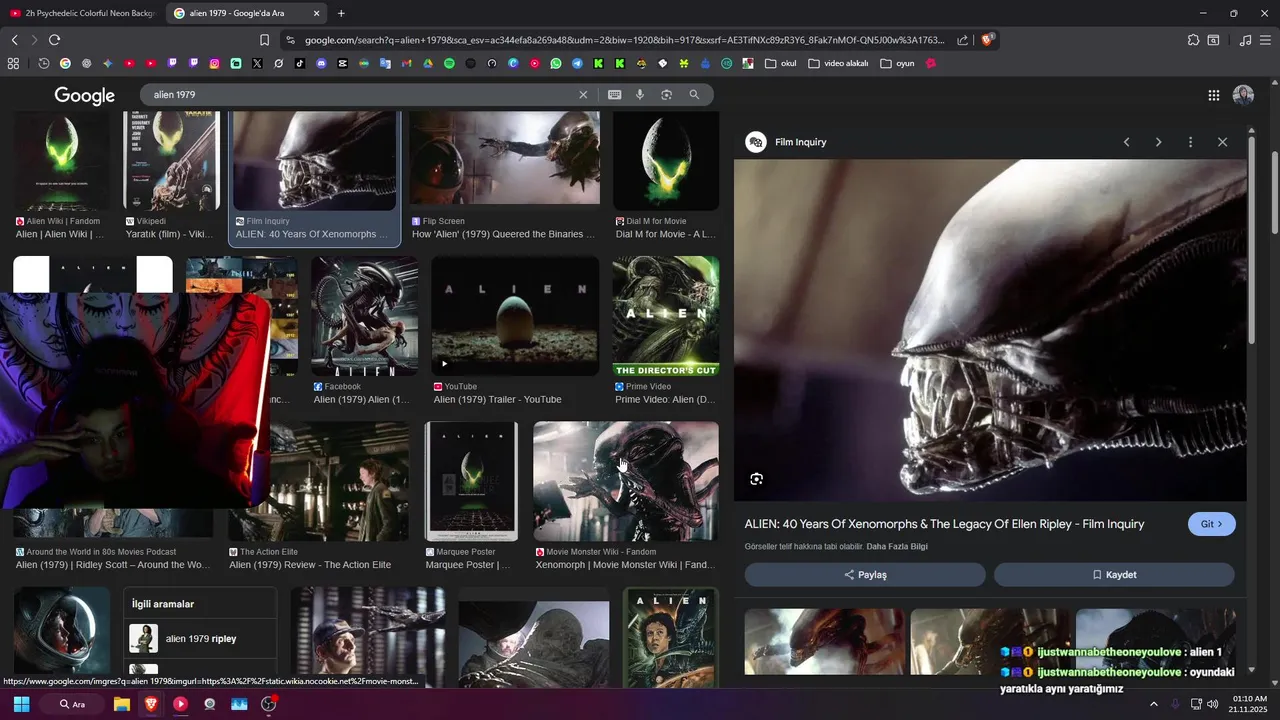Click the taskbar 'Ara' search box

[72, 704]
